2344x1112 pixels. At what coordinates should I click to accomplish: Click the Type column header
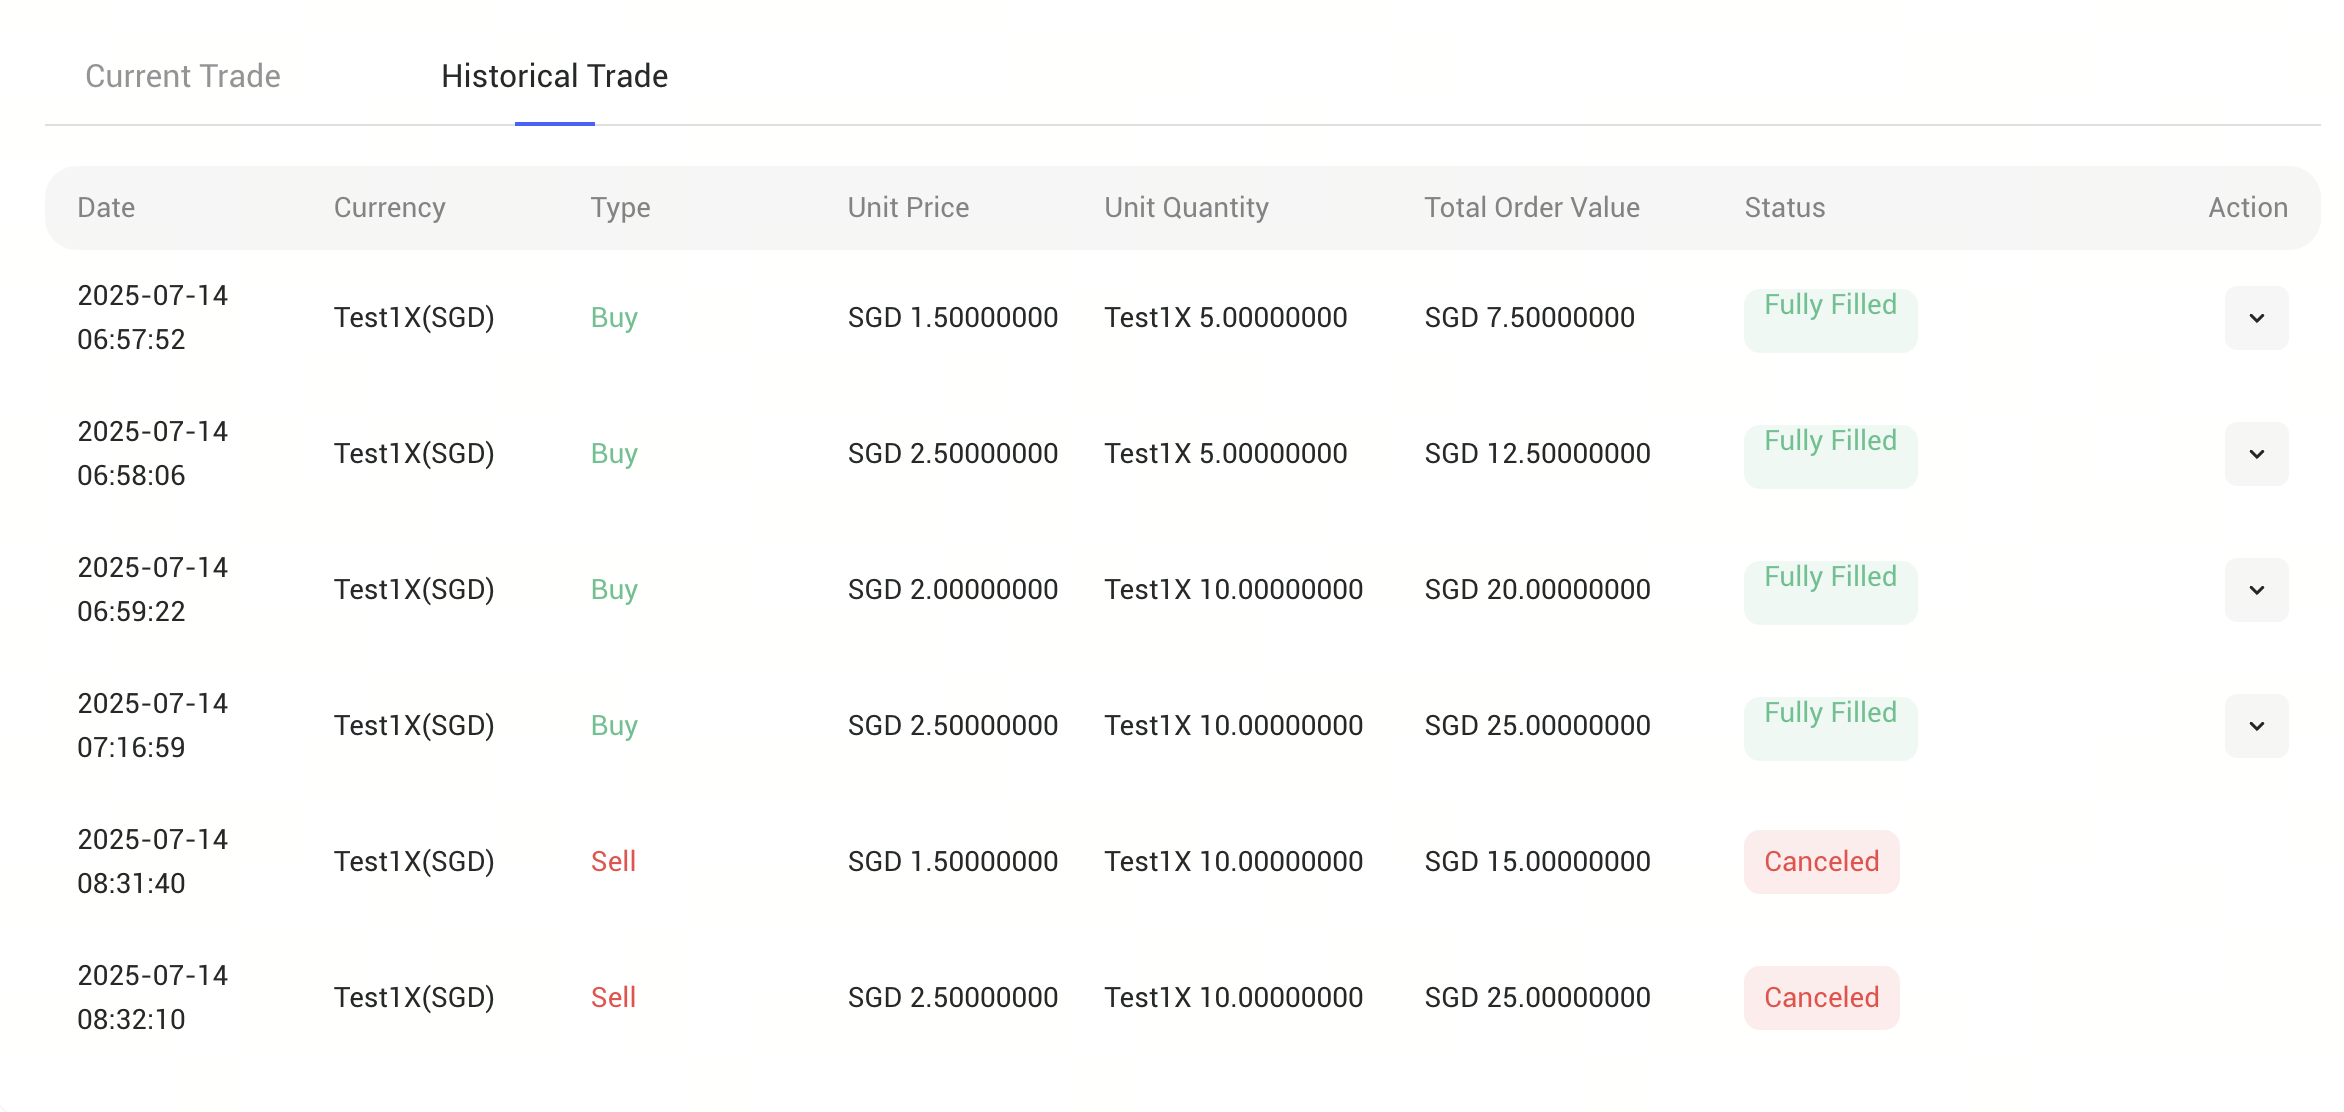click(x=620, y=207)
